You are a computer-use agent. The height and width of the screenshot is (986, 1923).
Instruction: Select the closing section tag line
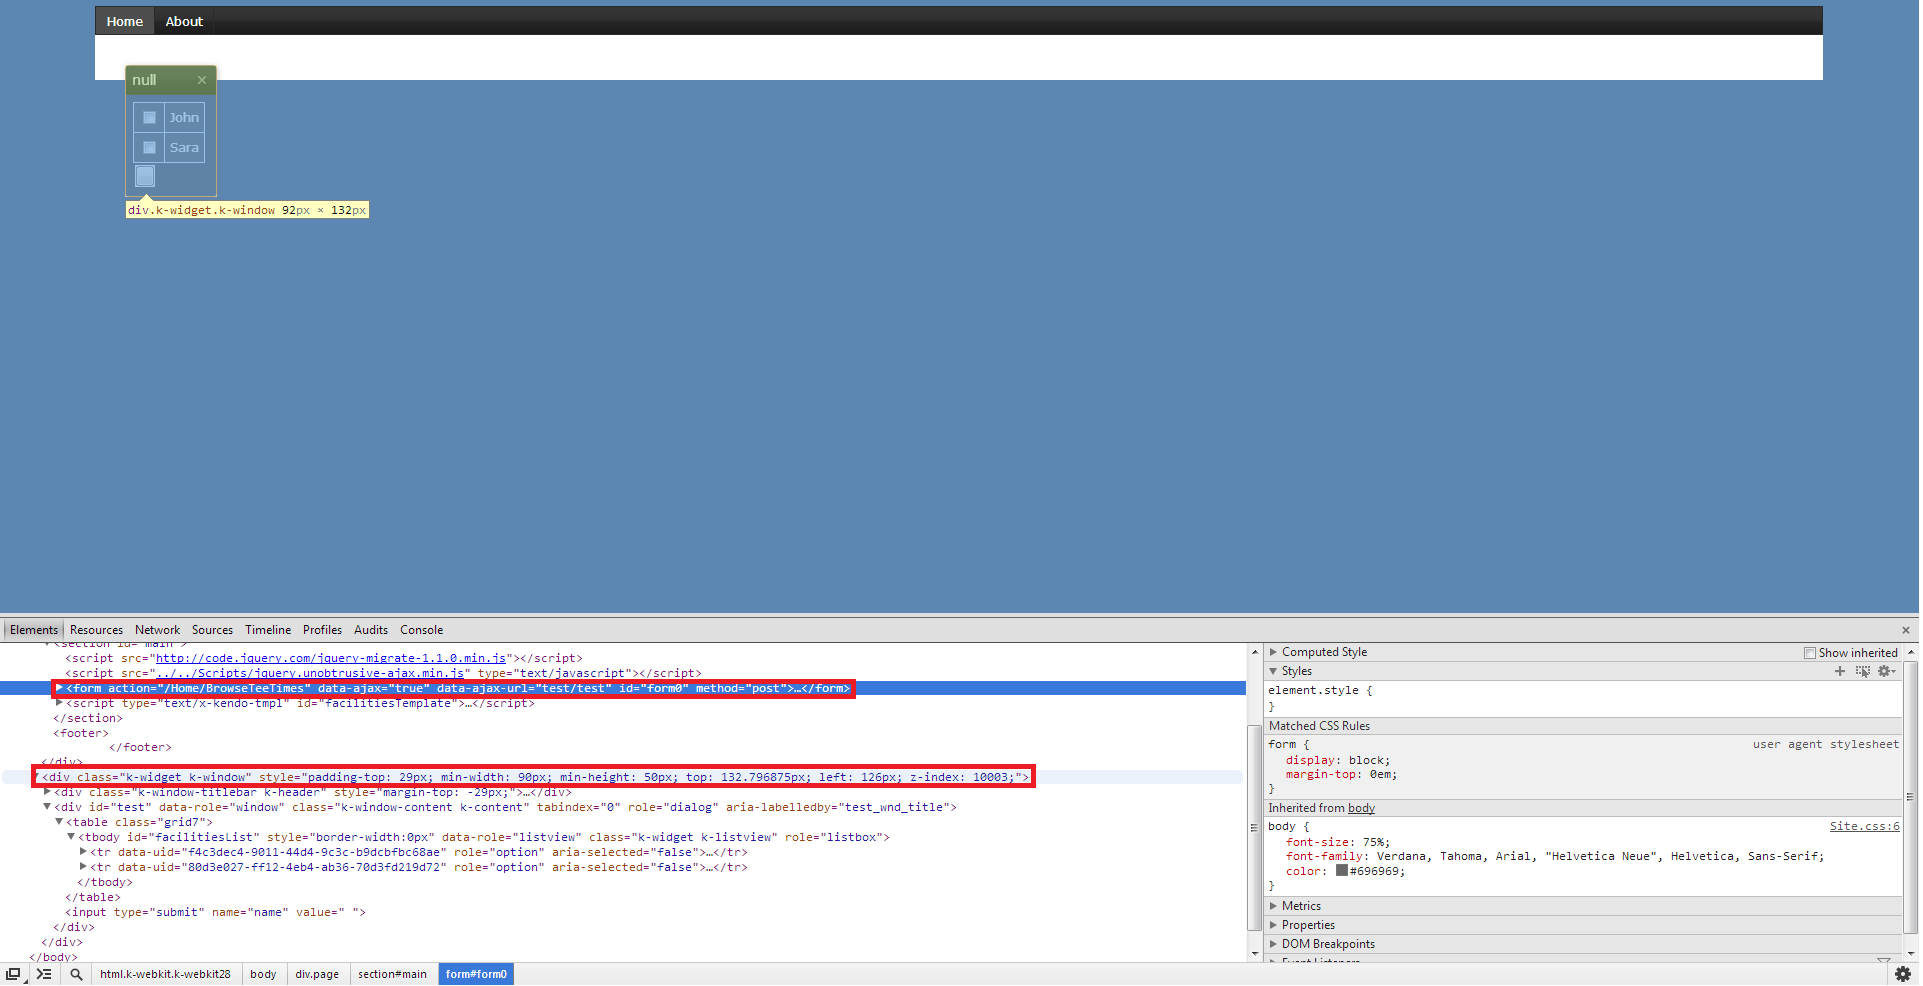click(x=88, y=718)
